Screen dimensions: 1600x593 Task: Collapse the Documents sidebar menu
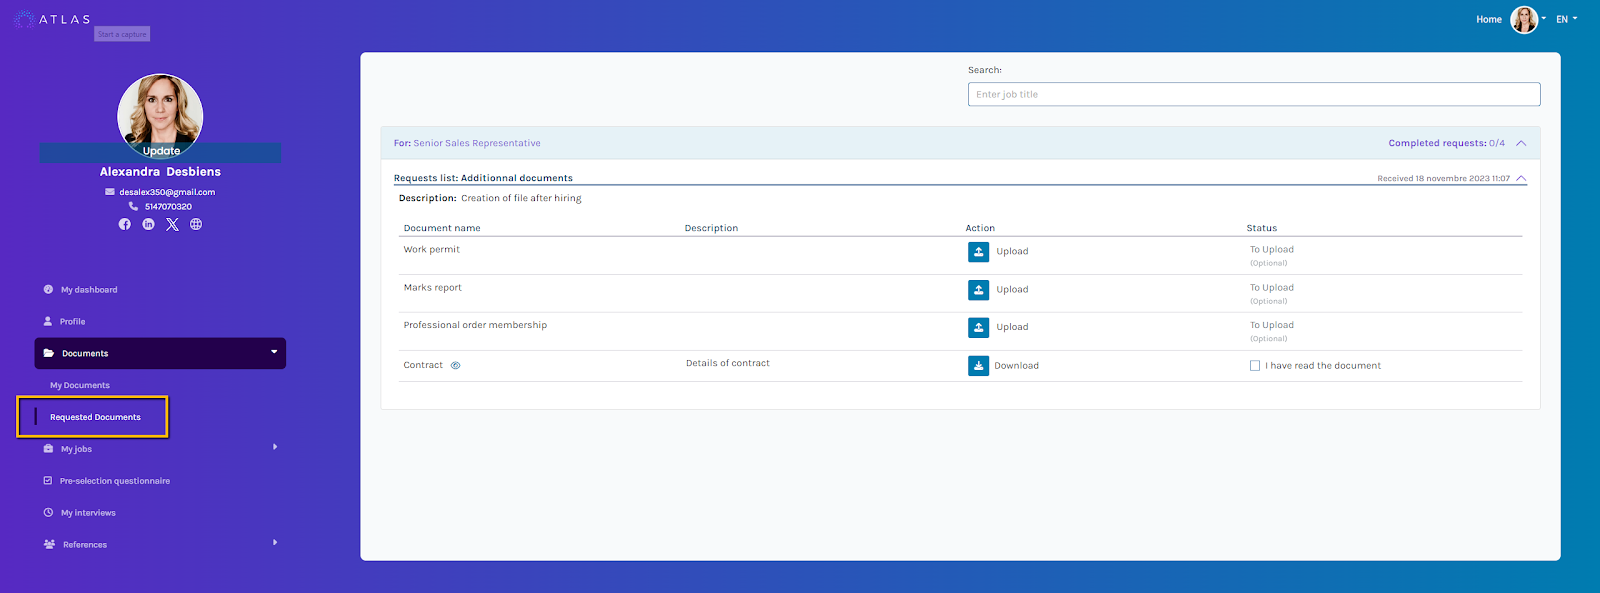(160, 353)
